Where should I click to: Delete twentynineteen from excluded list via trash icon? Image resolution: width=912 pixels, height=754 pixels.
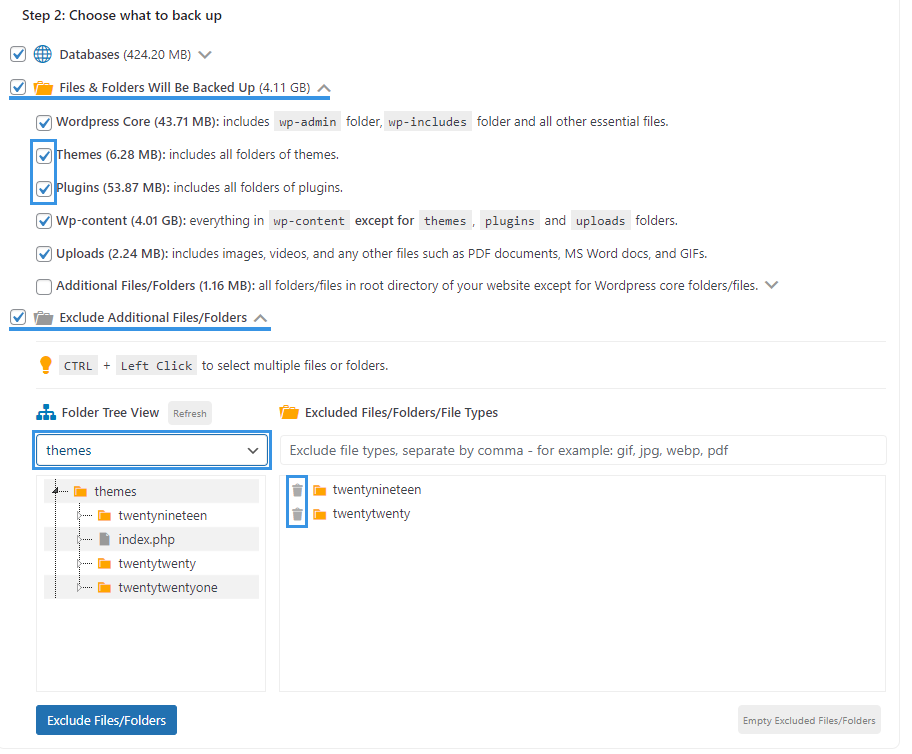click(297, 490)
